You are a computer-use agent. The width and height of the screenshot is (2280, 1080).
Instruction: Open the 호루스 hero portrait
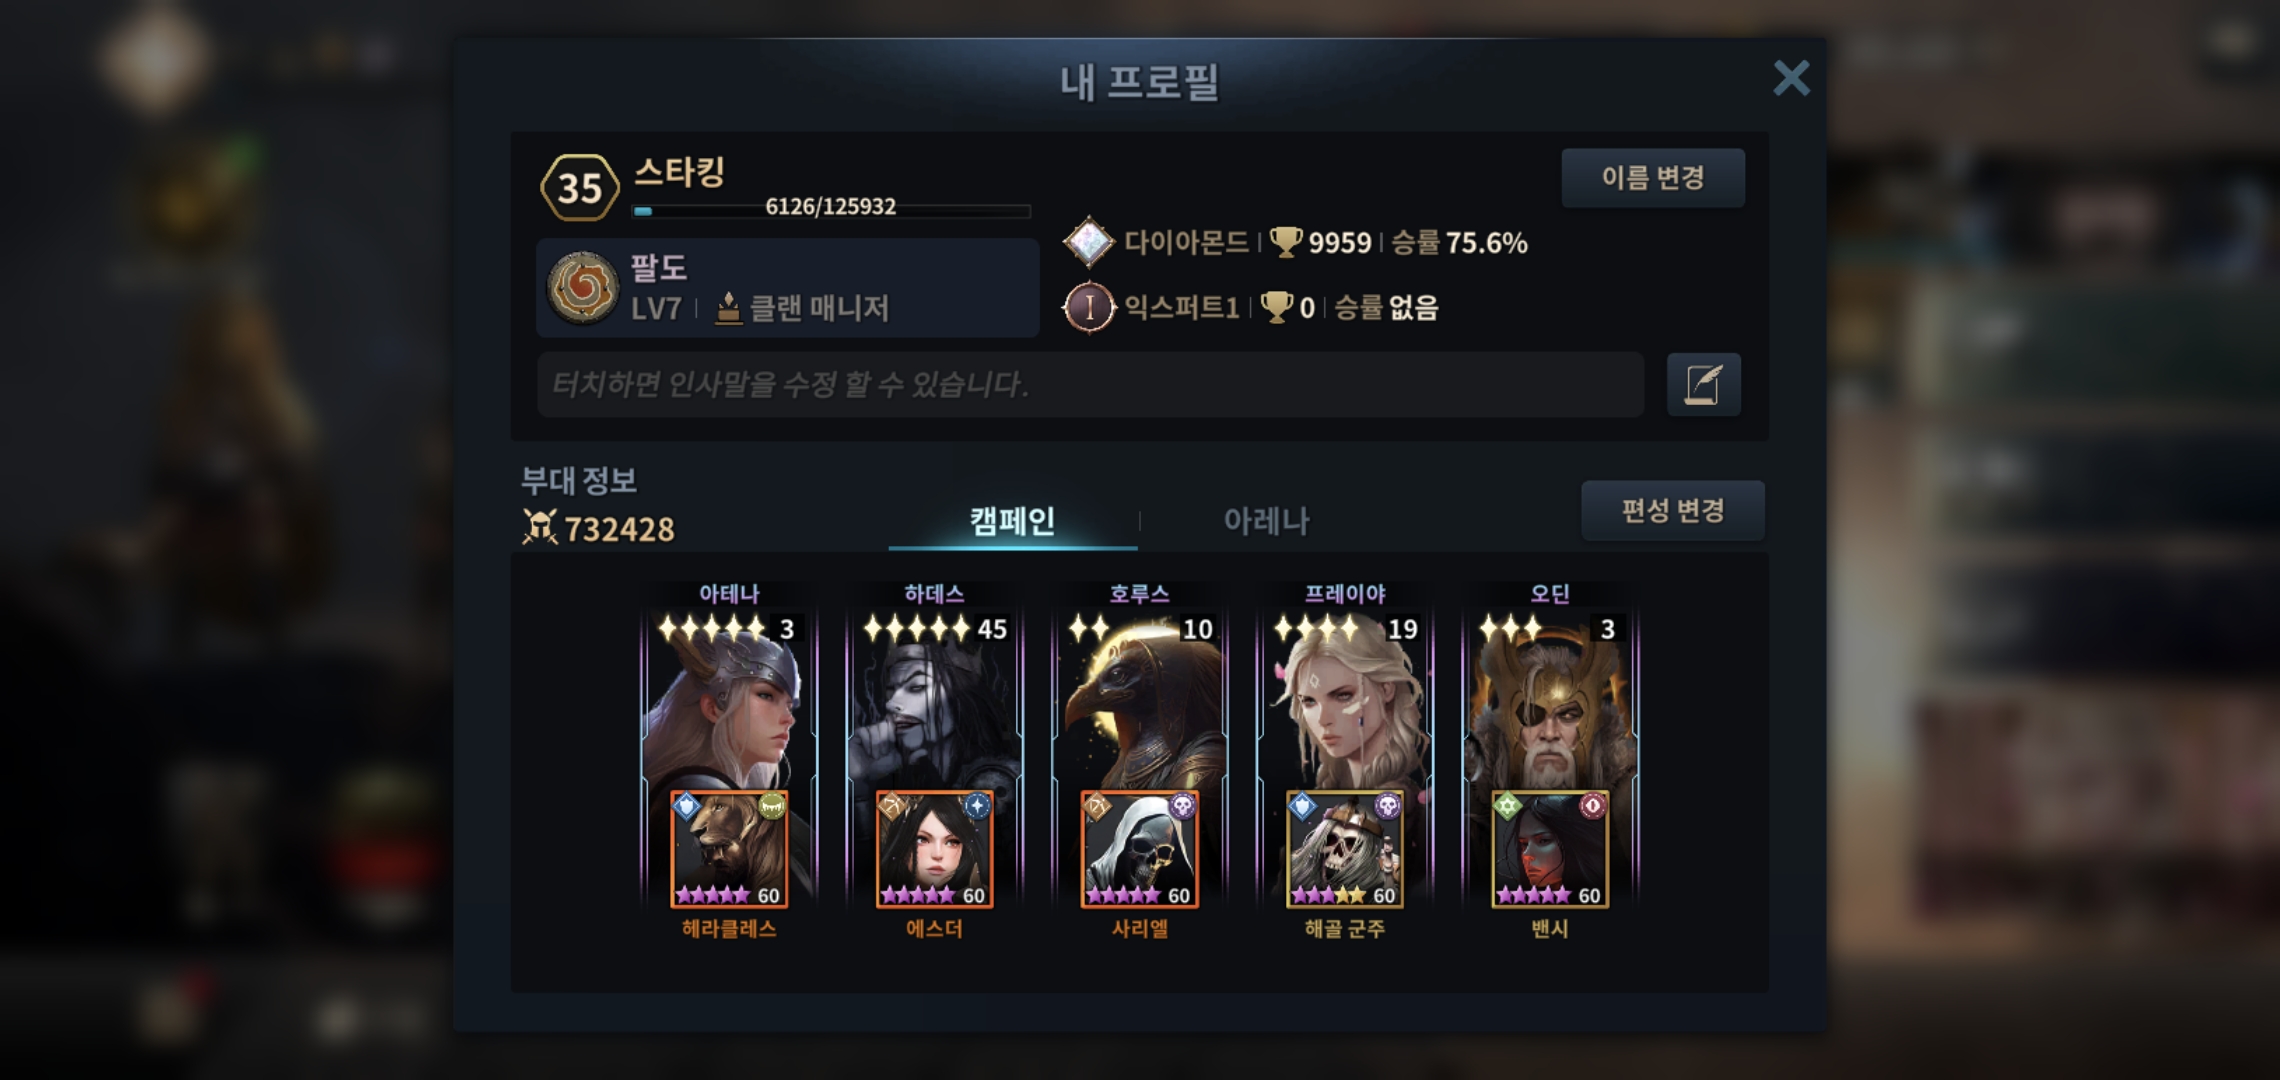tap(1140, 700)
